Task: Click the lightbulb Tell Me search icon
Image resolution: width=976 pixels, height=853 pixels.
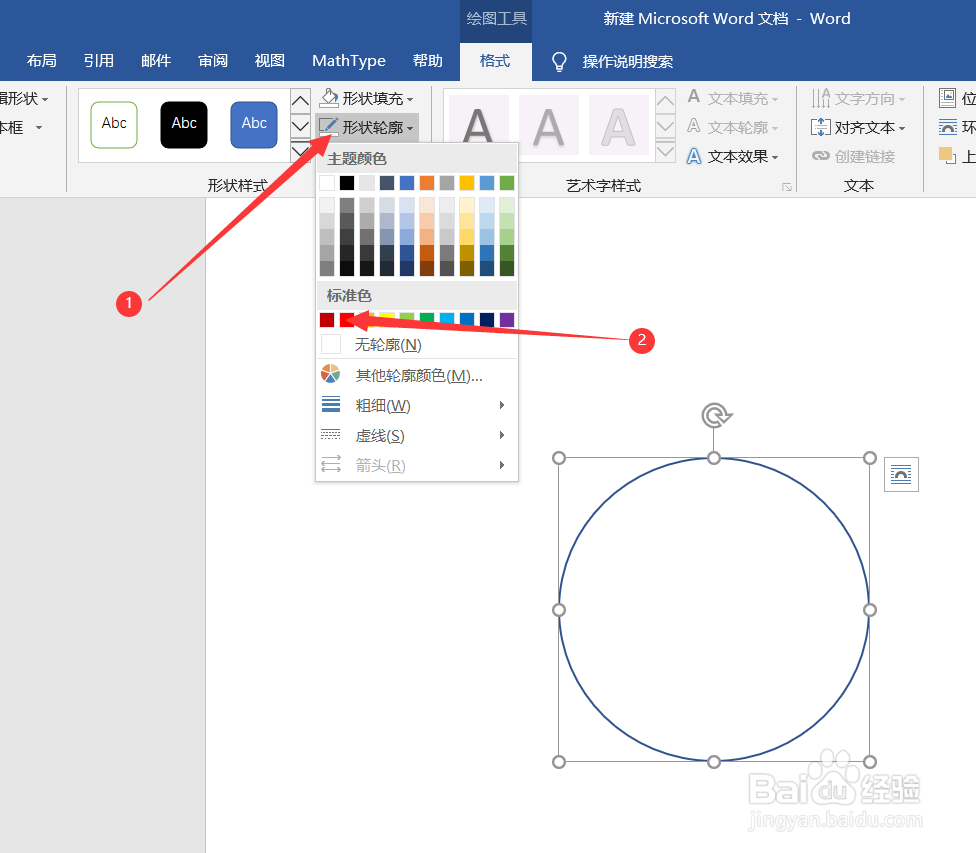Action: (x=559, y=62)
